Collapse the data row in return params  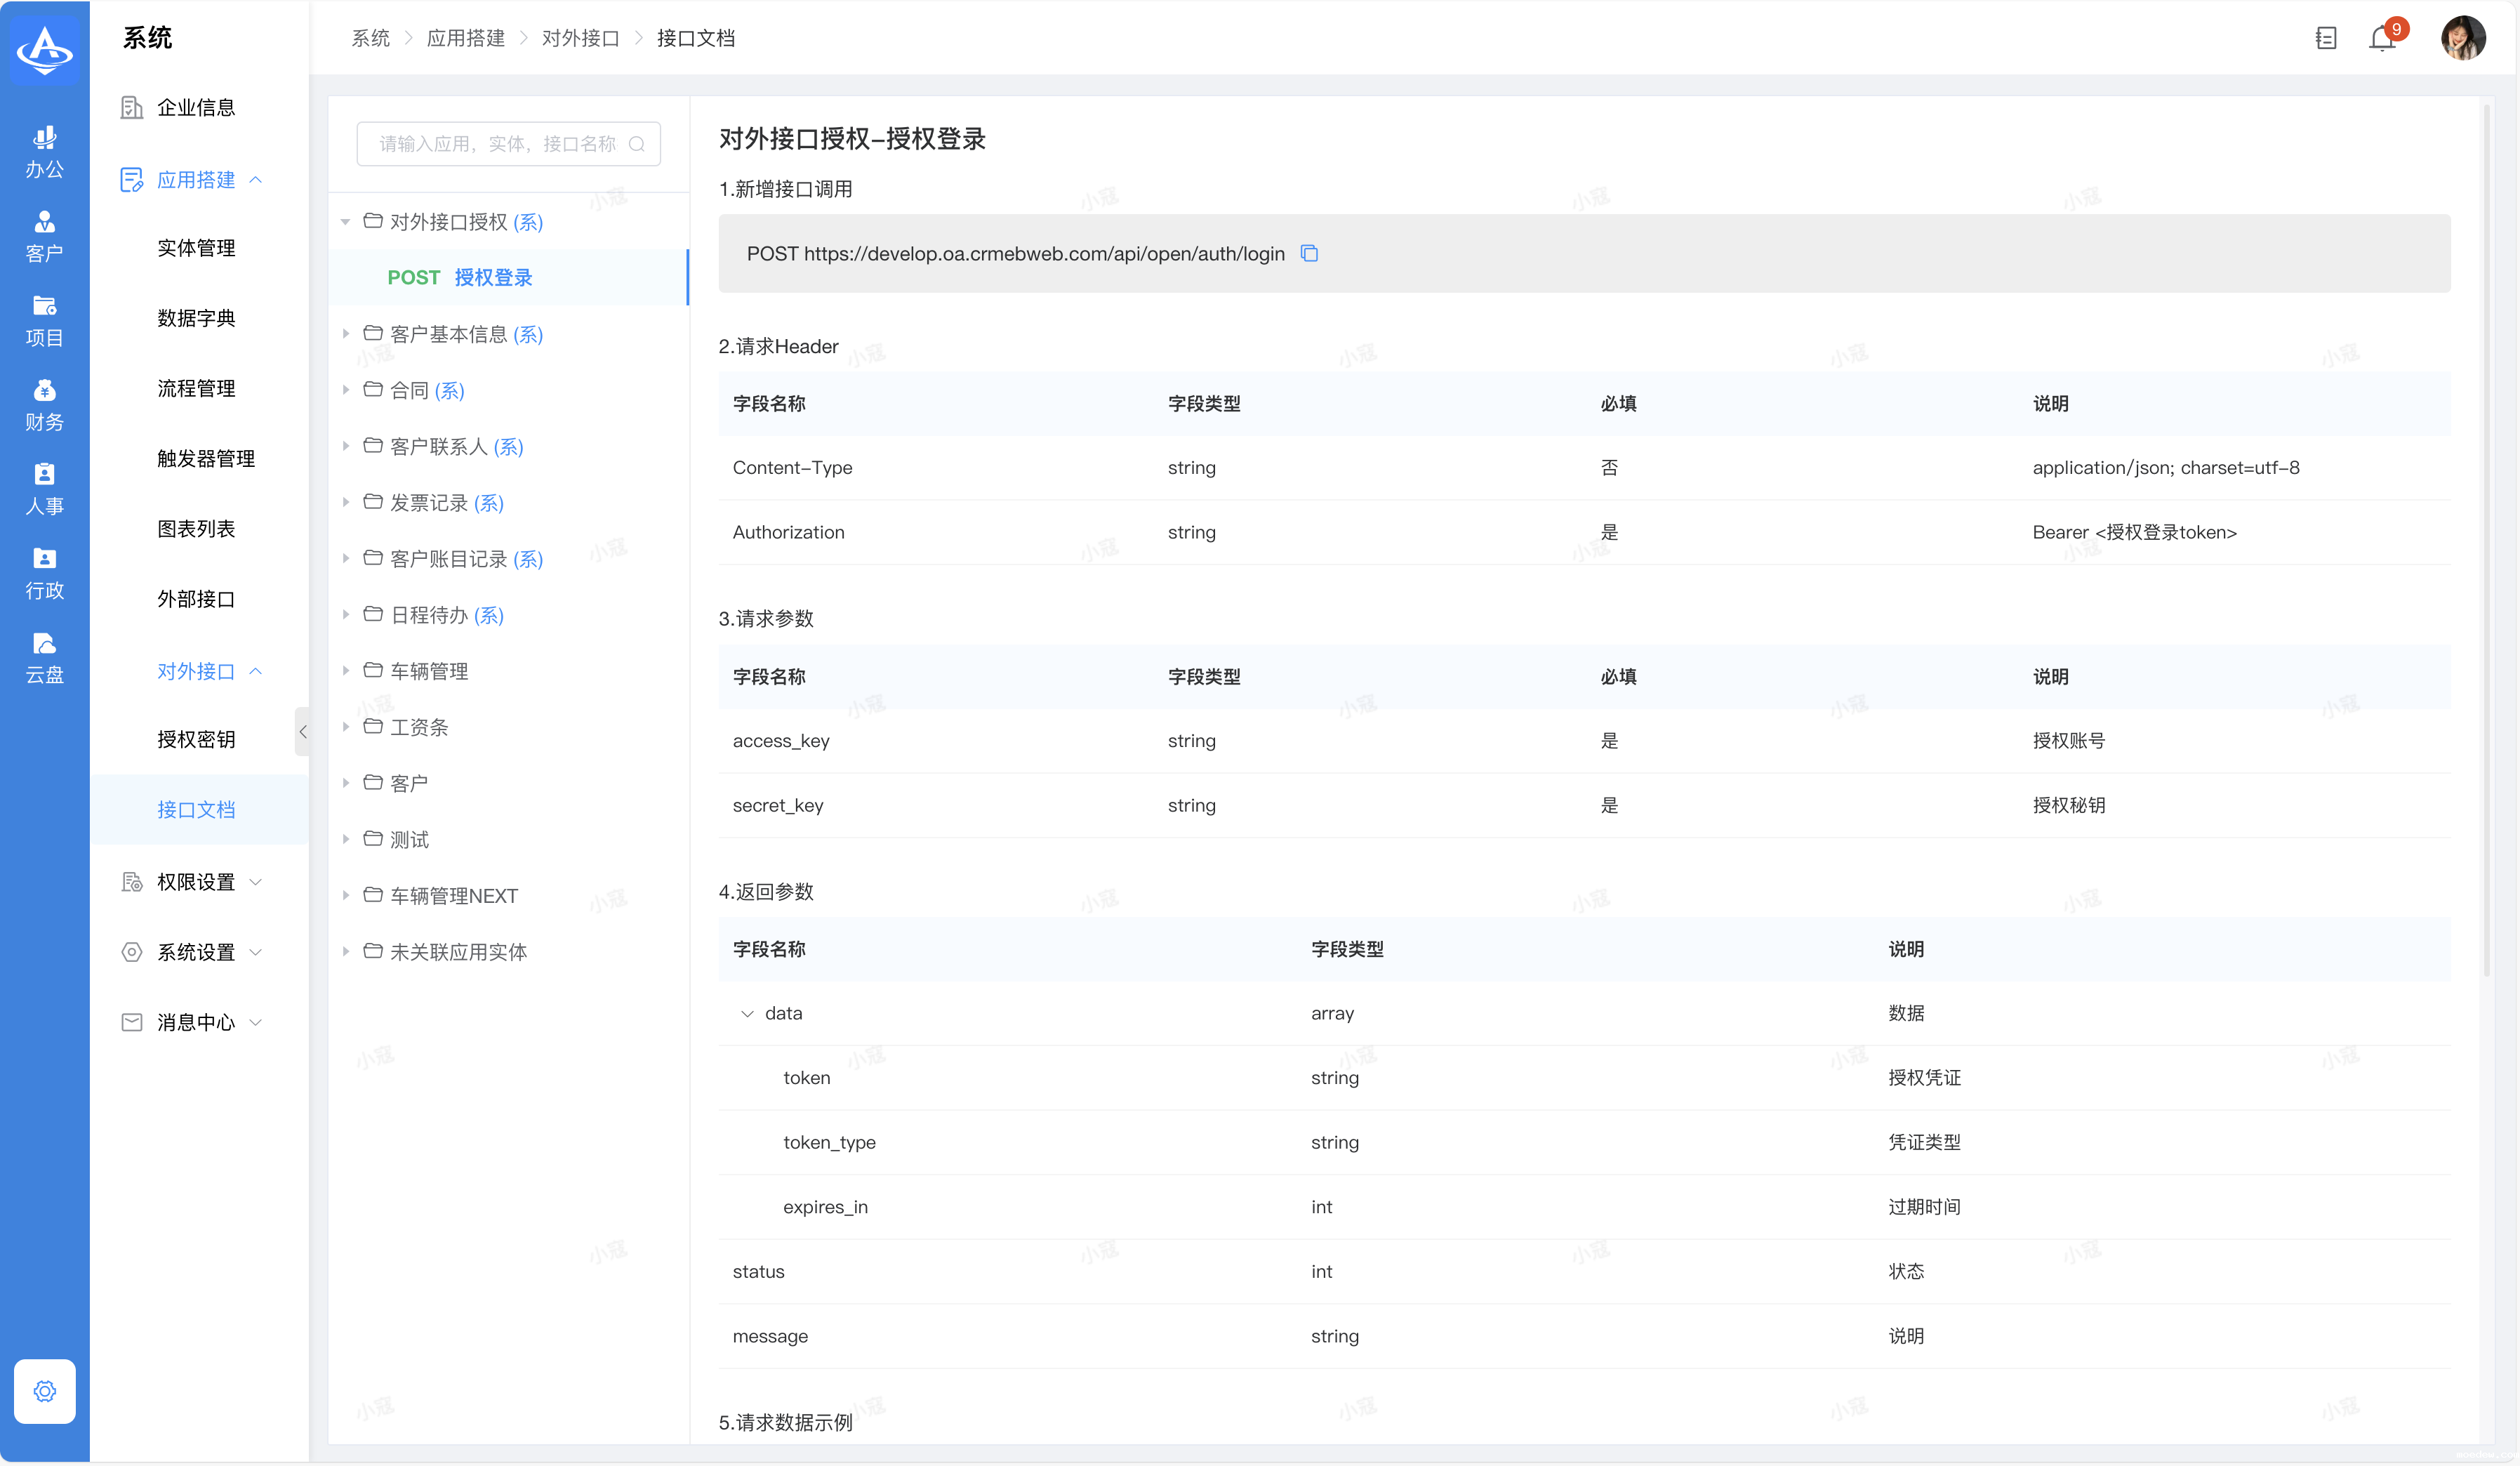tap(747, 1014)
